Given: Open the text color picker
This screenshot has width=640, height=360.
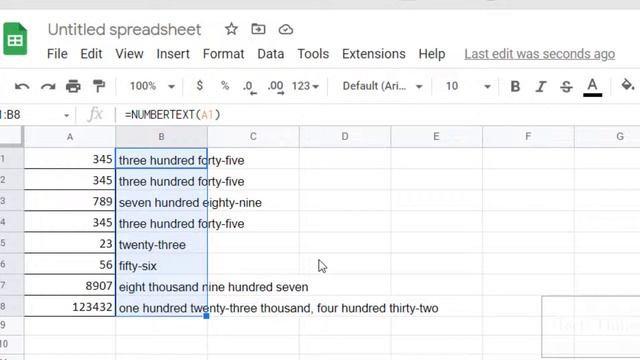Looking at the screenshot, I should (x=592, y=87).
